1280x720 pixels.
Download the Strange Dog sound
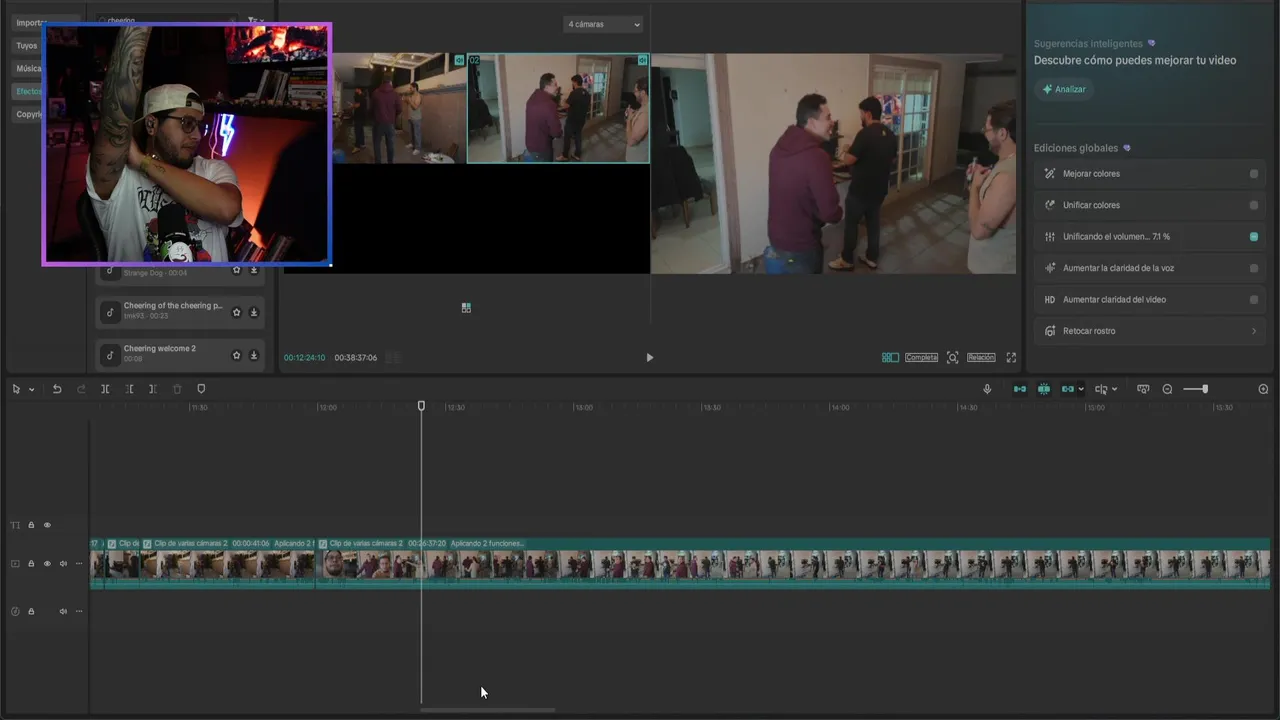(x=254, y=270)
